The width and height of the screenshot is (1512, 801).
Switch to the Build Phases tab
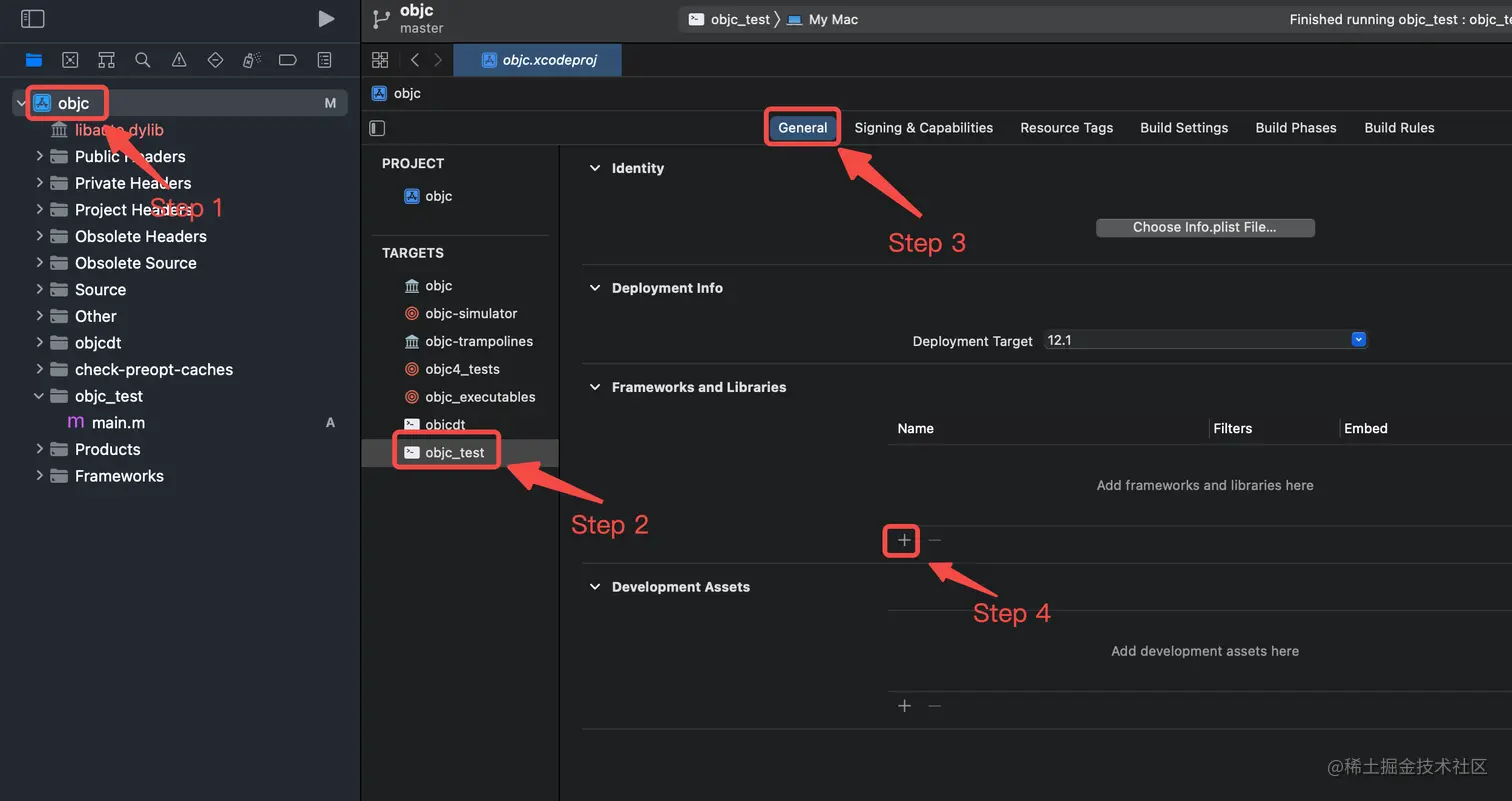point(1296,127)
